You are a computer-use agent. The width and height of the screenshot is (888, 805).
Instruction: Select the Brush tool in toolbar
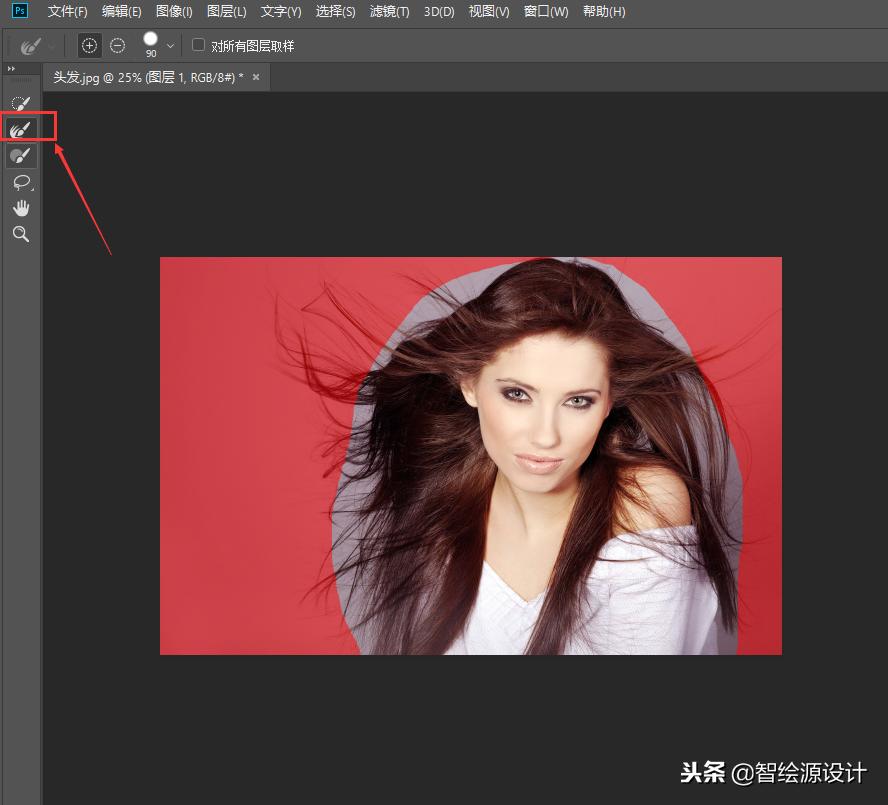(20, 156)
